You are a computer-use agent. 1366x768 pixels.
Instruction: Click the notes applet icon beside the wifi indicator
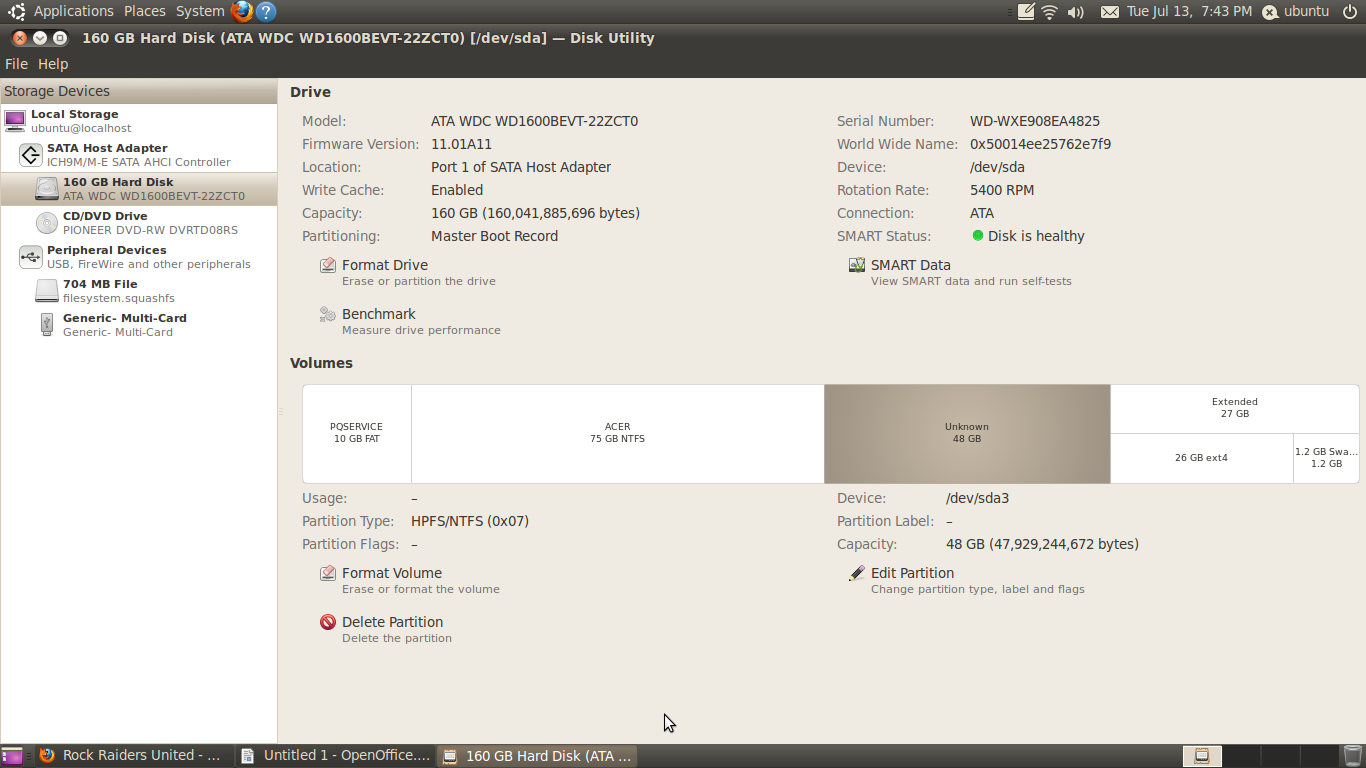coord(1025,12)
